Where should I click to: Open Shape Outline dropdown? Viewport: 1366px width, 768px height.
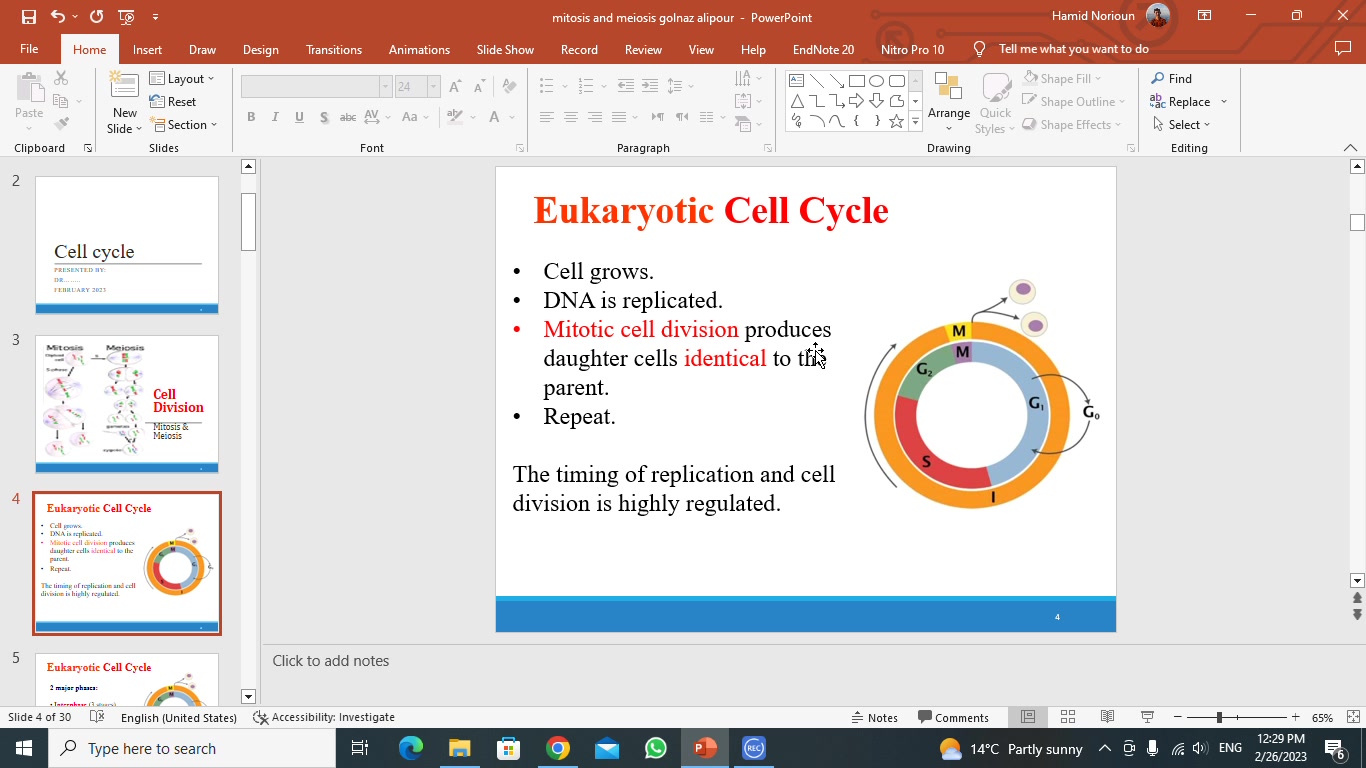(x=1074, y=101)
